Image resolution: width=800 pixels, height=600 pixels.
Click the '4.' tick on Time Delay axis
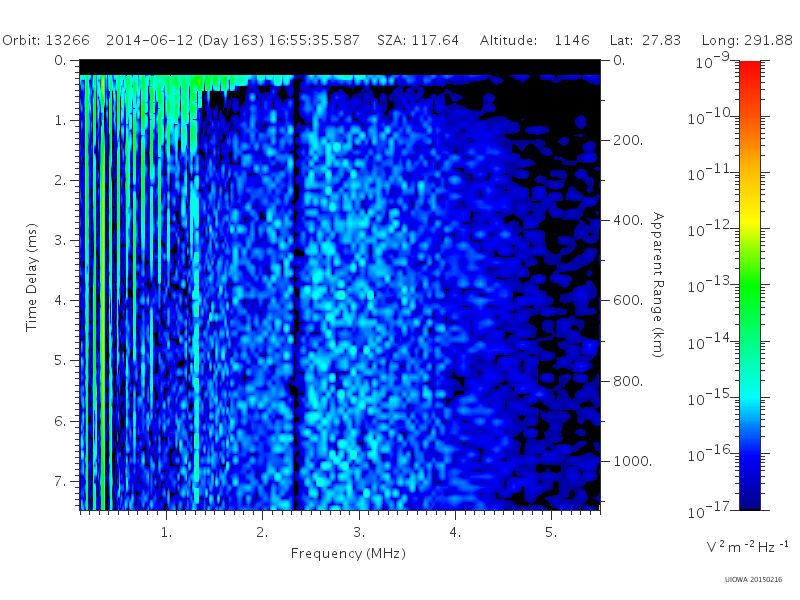[x=60, y=301]
